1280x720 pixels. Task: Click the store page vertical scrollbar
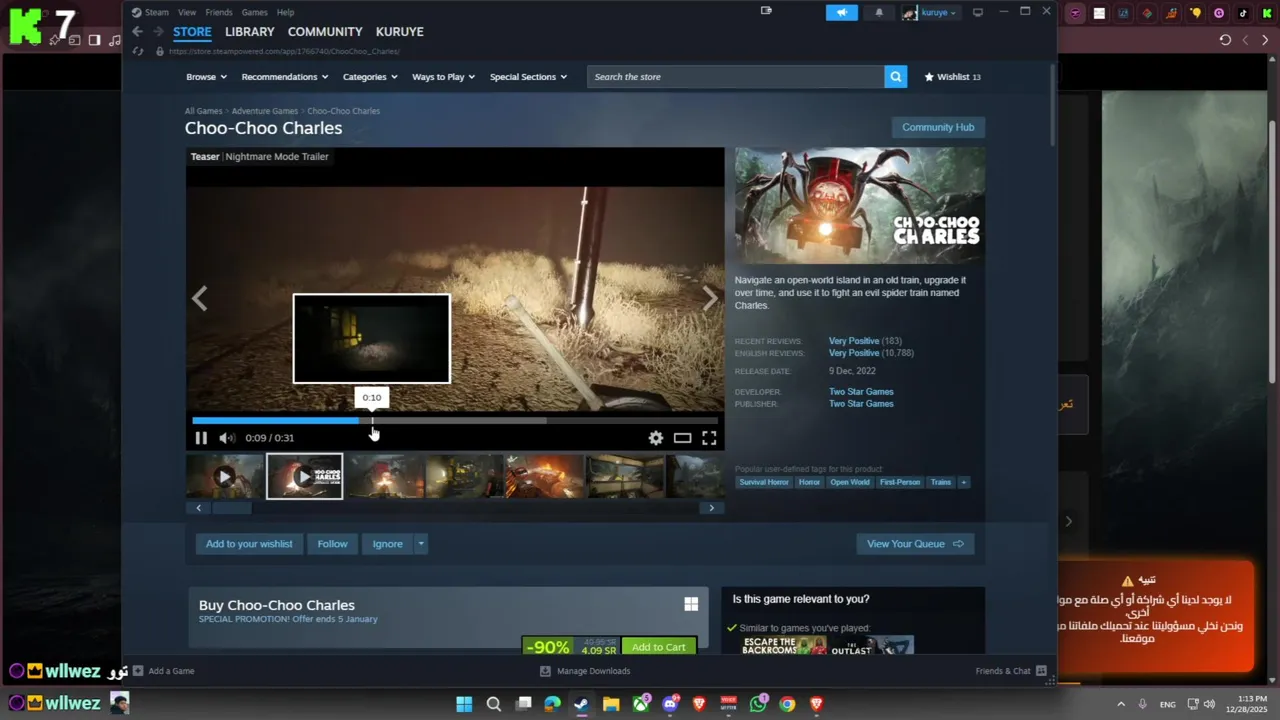[x=1051, y=105]
